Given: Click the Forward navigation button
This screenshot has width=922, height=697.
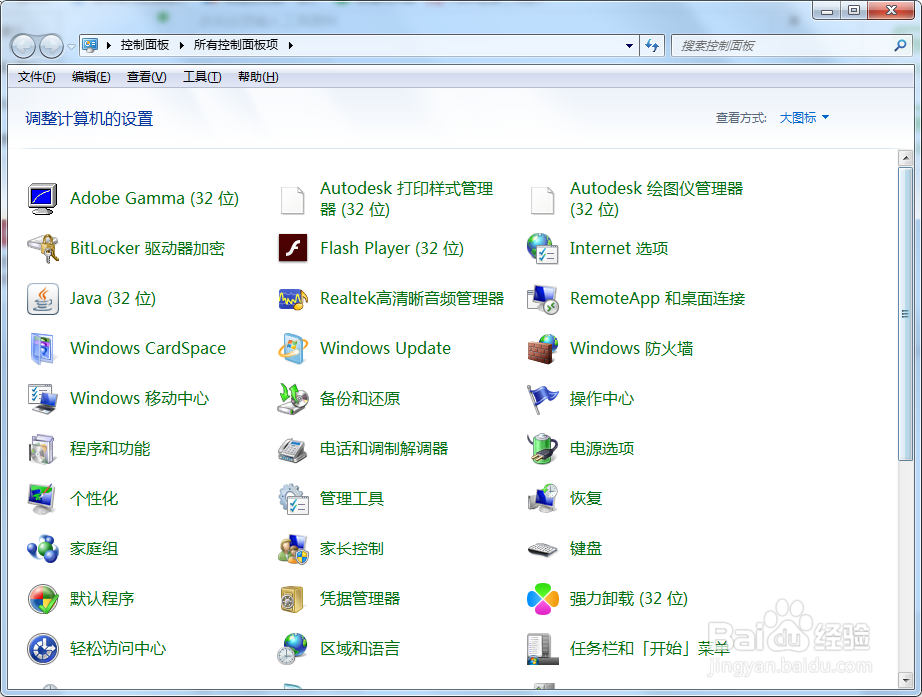Looking at the screenshot, I should pos(51,46).
